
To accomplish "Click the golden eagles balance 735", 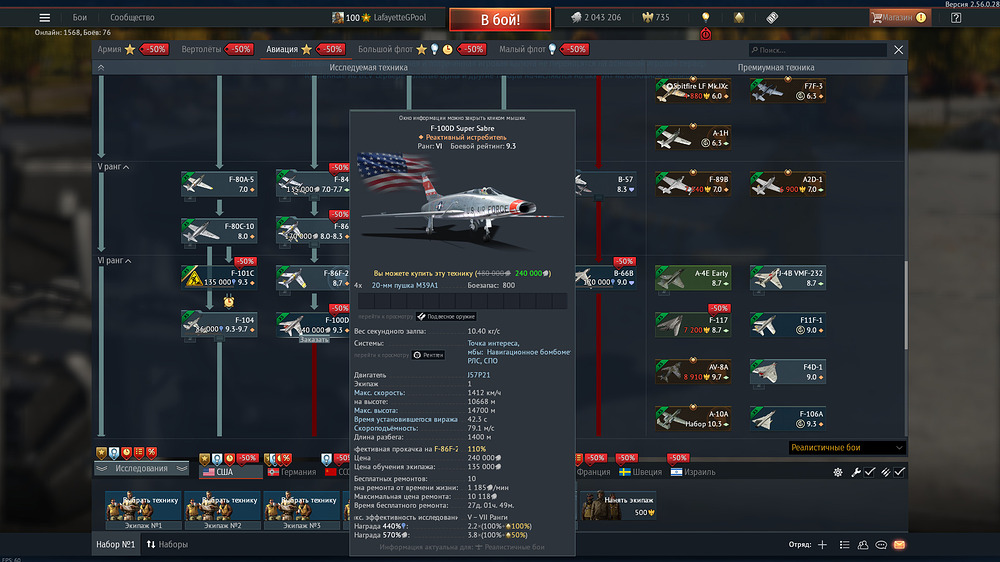I will click(x=656, y=18).
